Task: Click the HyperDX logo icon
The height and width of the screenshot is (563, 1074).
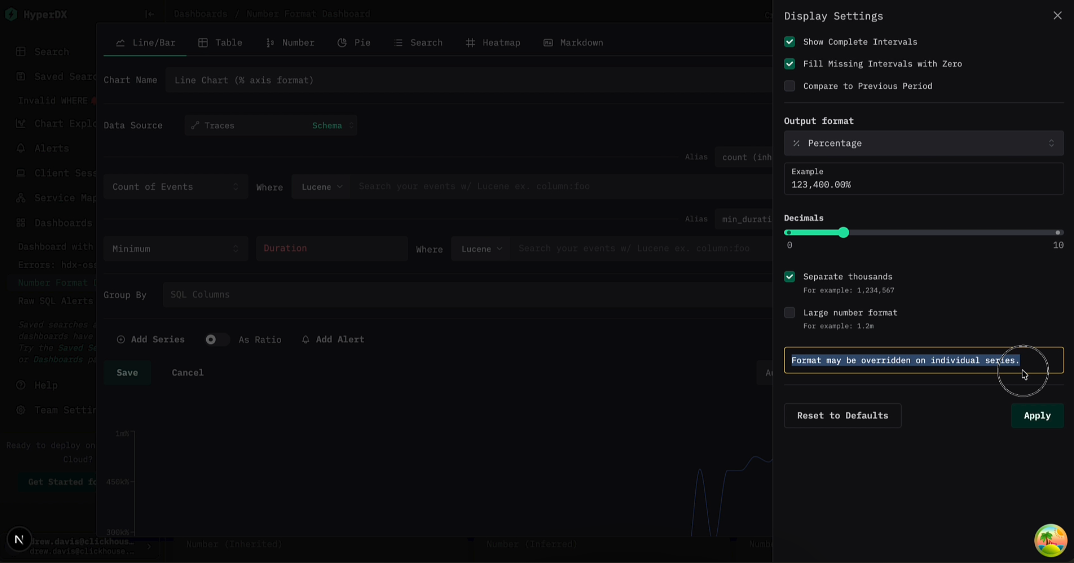Action: pos(11,14)
